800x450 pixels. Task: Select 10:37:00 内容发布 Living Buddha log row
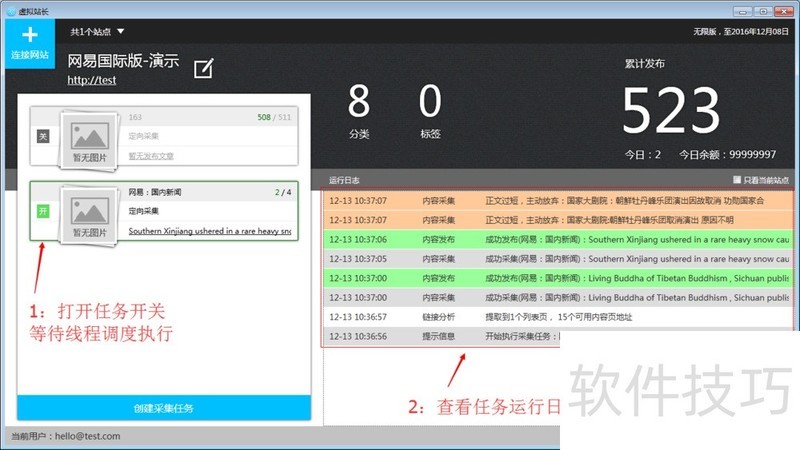coord(558,278)
